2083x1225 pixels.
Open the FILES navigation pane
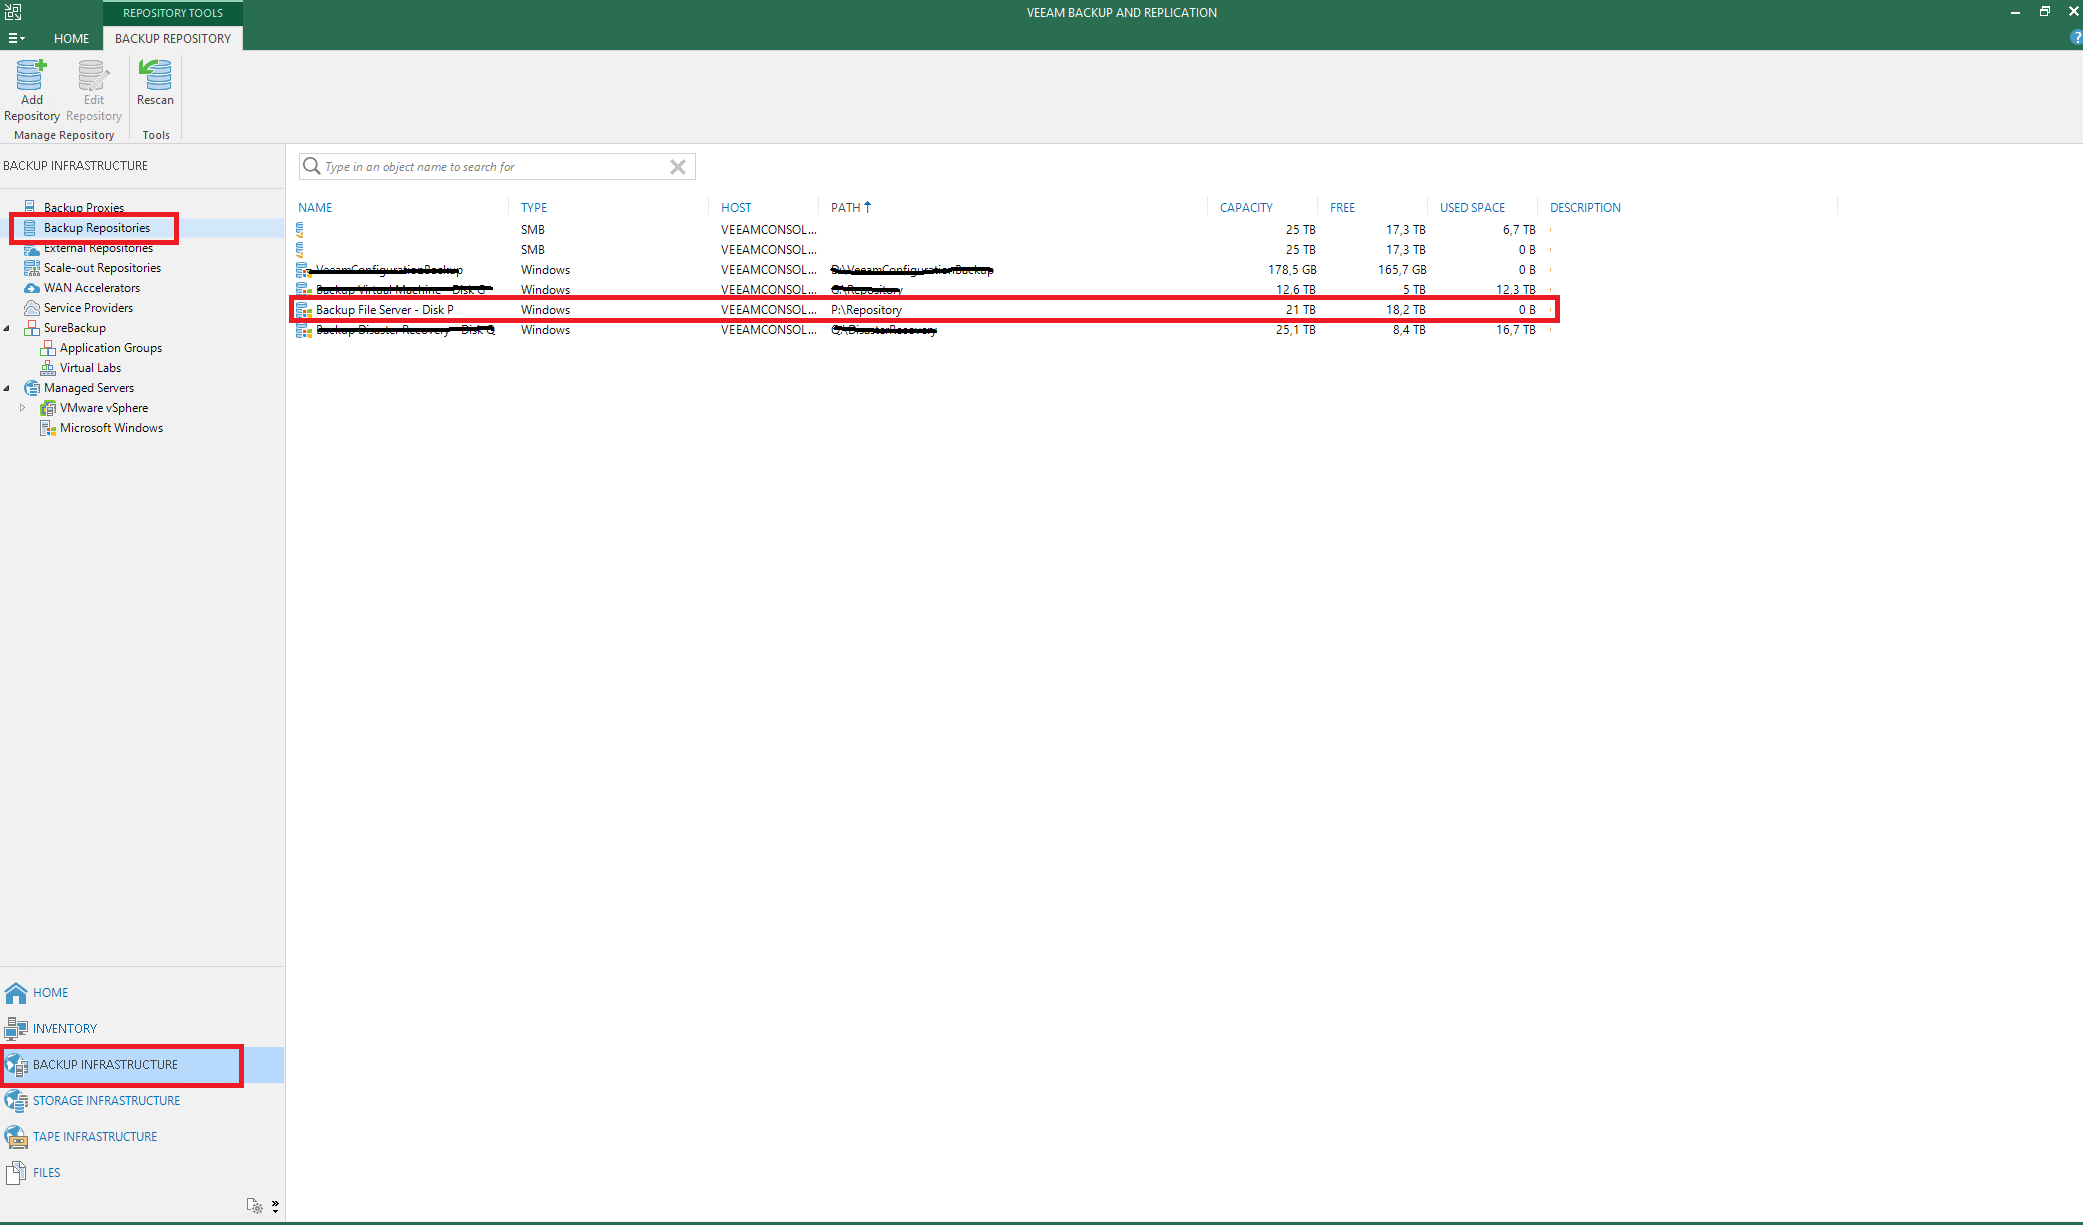click(x=142, y=1173)
